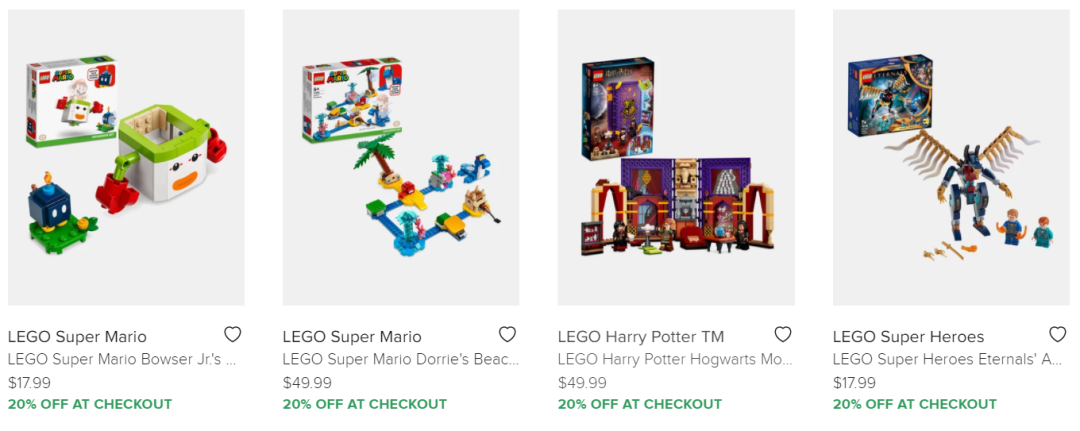Image resolution: width=1080 pixels, height=431 pixels.
Task: Toggle heart for Super Heroes Eternals set
Action: pos(1057,335)
